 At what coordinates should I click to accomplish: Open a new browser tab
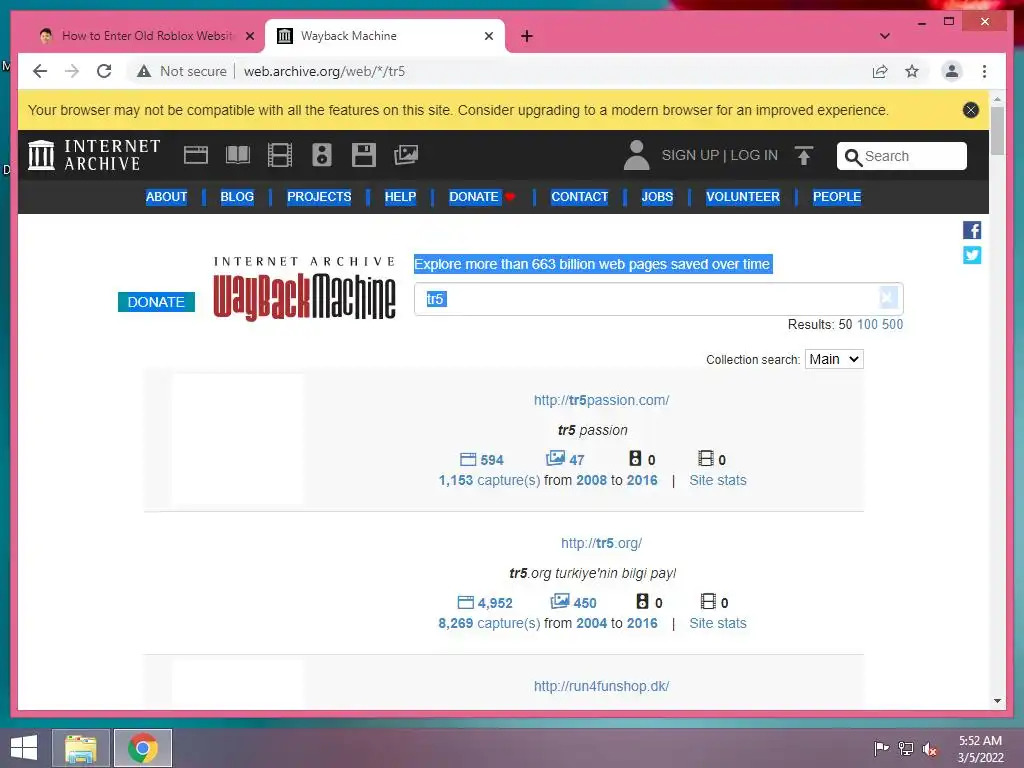526,36
